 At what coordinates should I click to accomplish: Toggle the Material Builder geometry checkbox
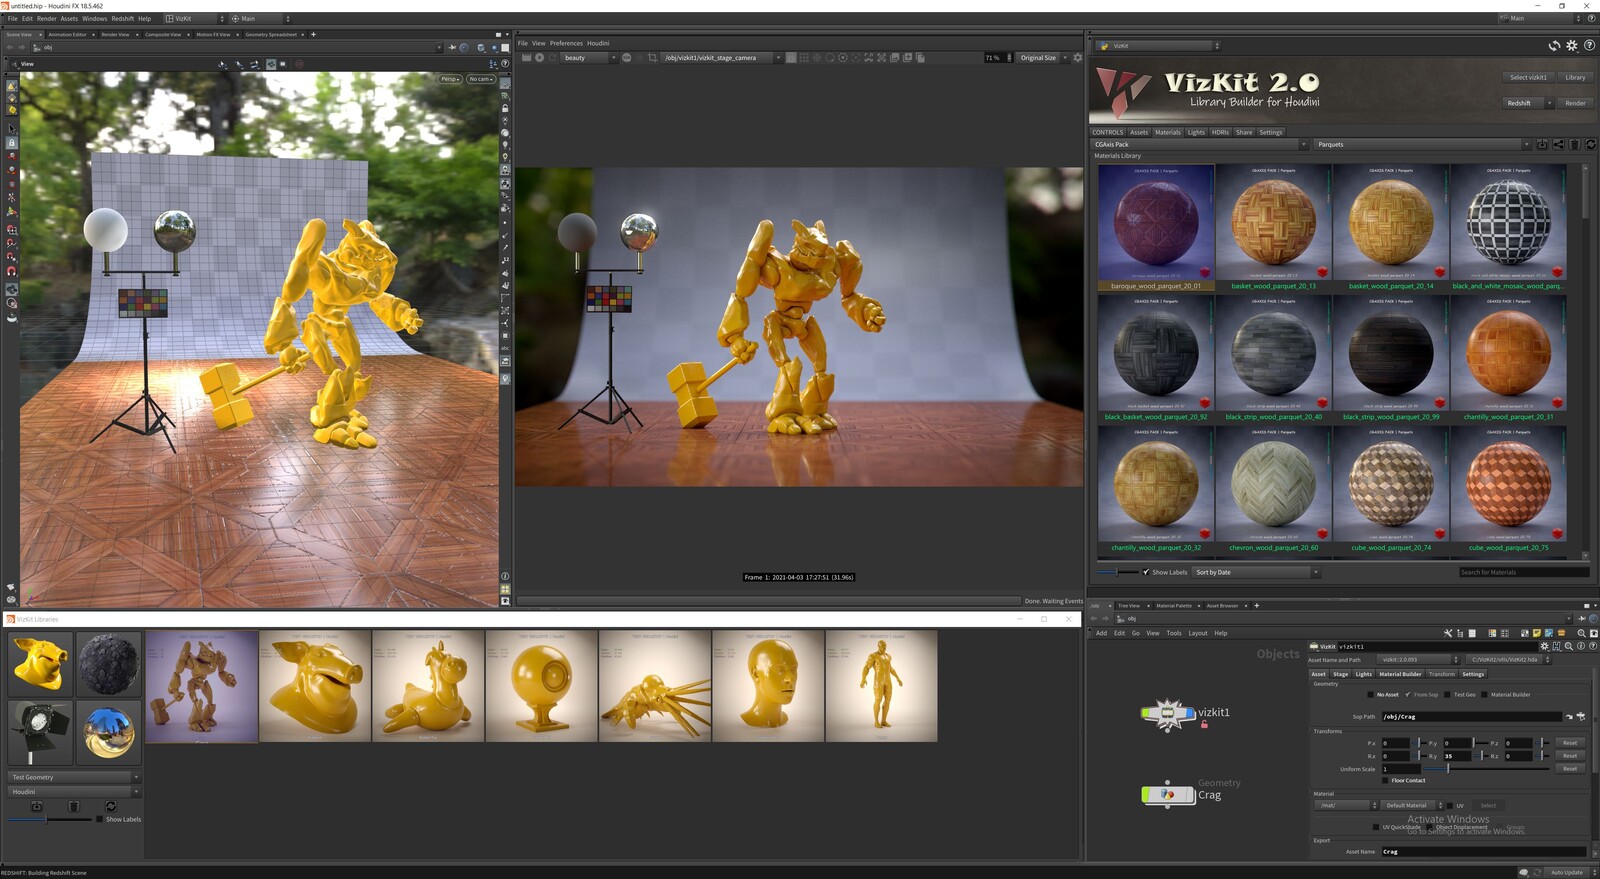(x=1484, y=695)
